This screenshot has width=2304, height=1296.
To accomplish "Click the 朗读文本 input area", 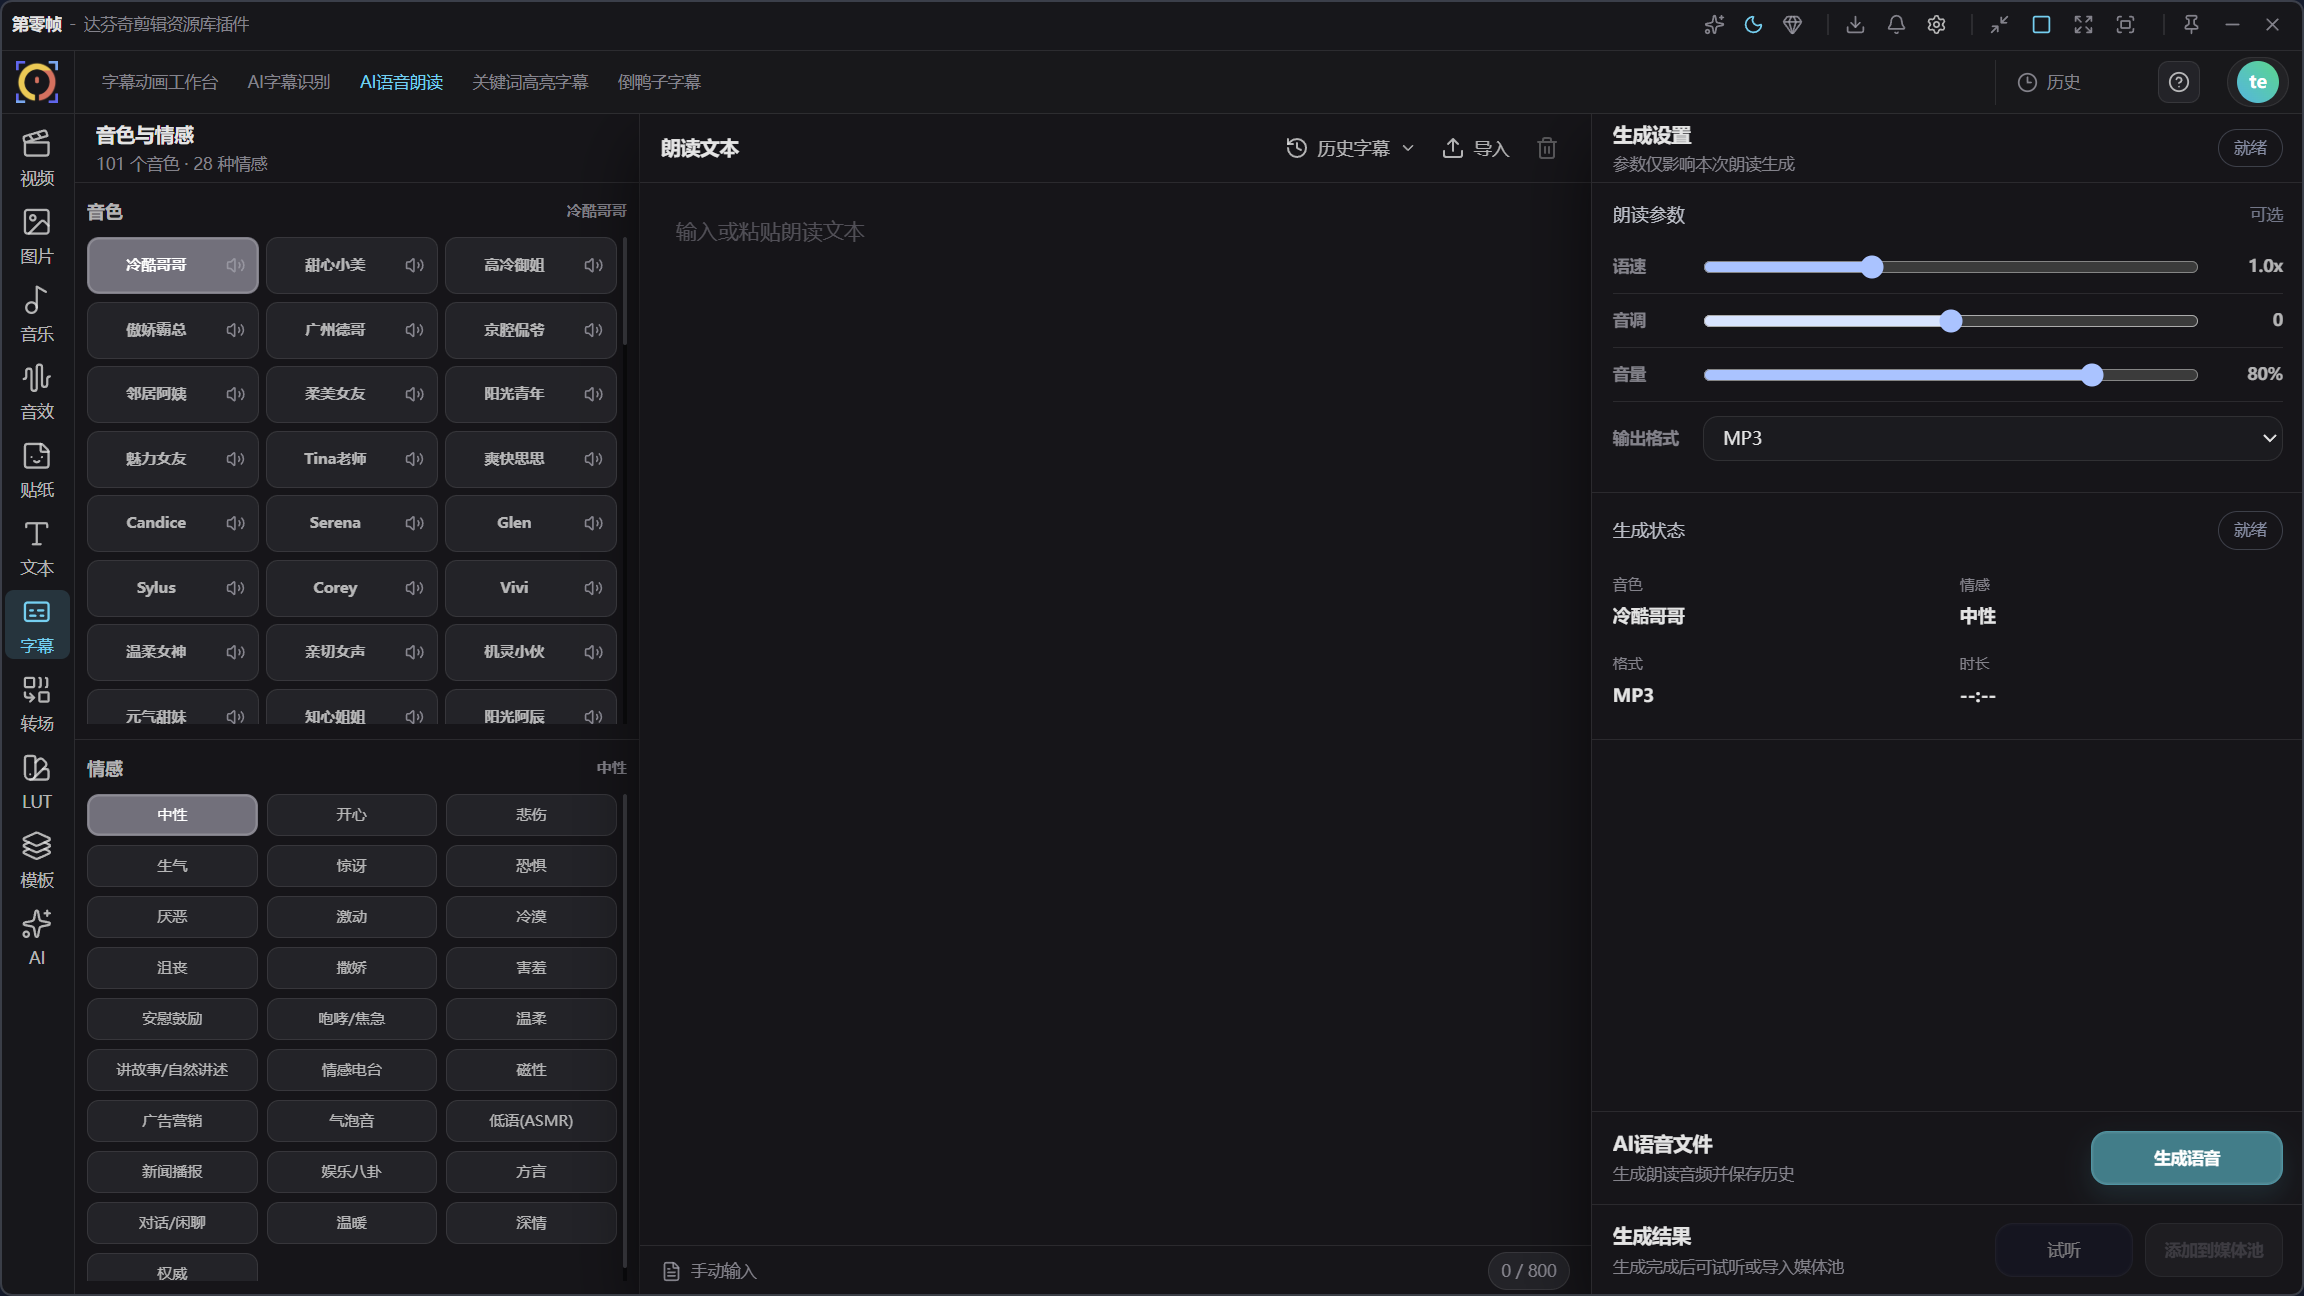I will pos(1115,714).
